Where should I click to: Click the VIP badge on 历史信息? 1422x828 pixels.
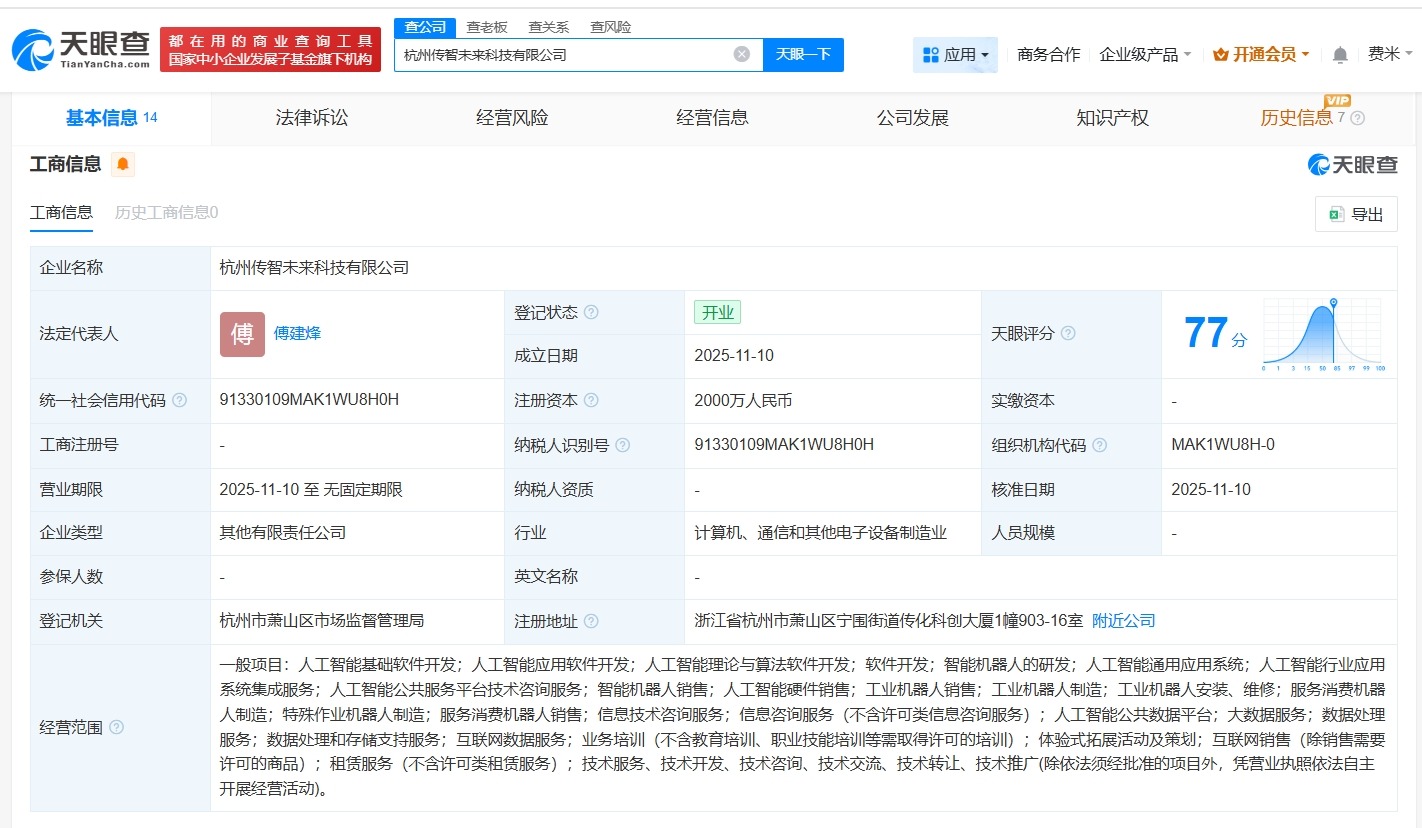pyautogui.click(x=1338, y=101)
